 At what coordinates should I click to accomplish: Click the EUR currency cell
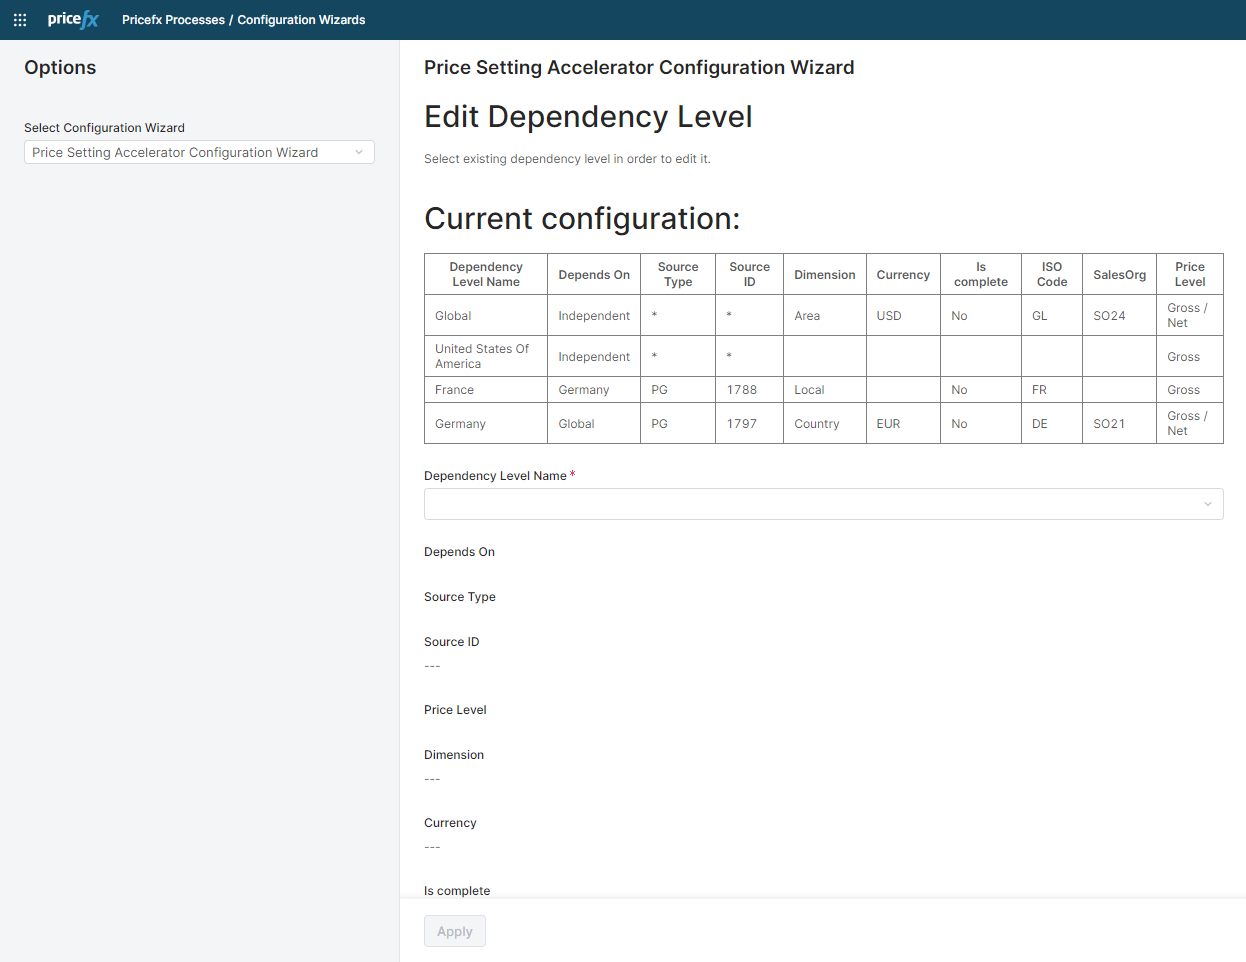point(888,424)
